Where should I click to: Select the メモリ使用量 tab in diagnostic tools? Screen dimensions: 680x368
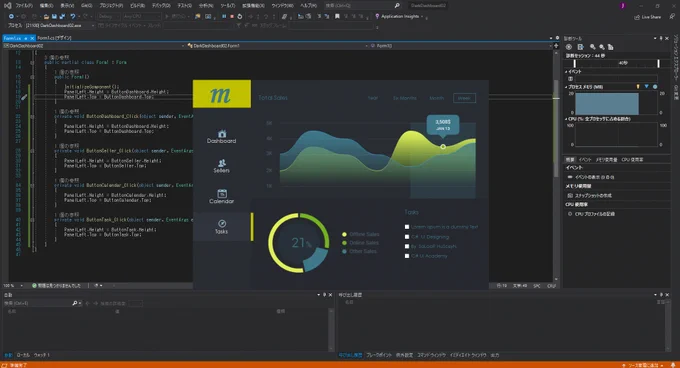[606, 160]
